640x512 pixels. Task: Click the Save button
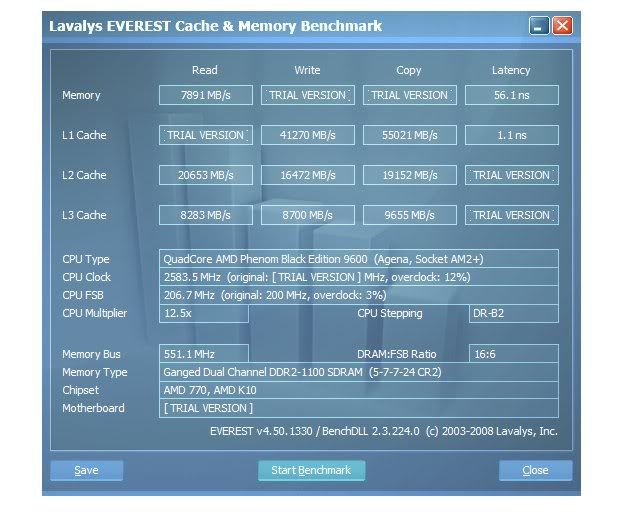click(87, 470)
